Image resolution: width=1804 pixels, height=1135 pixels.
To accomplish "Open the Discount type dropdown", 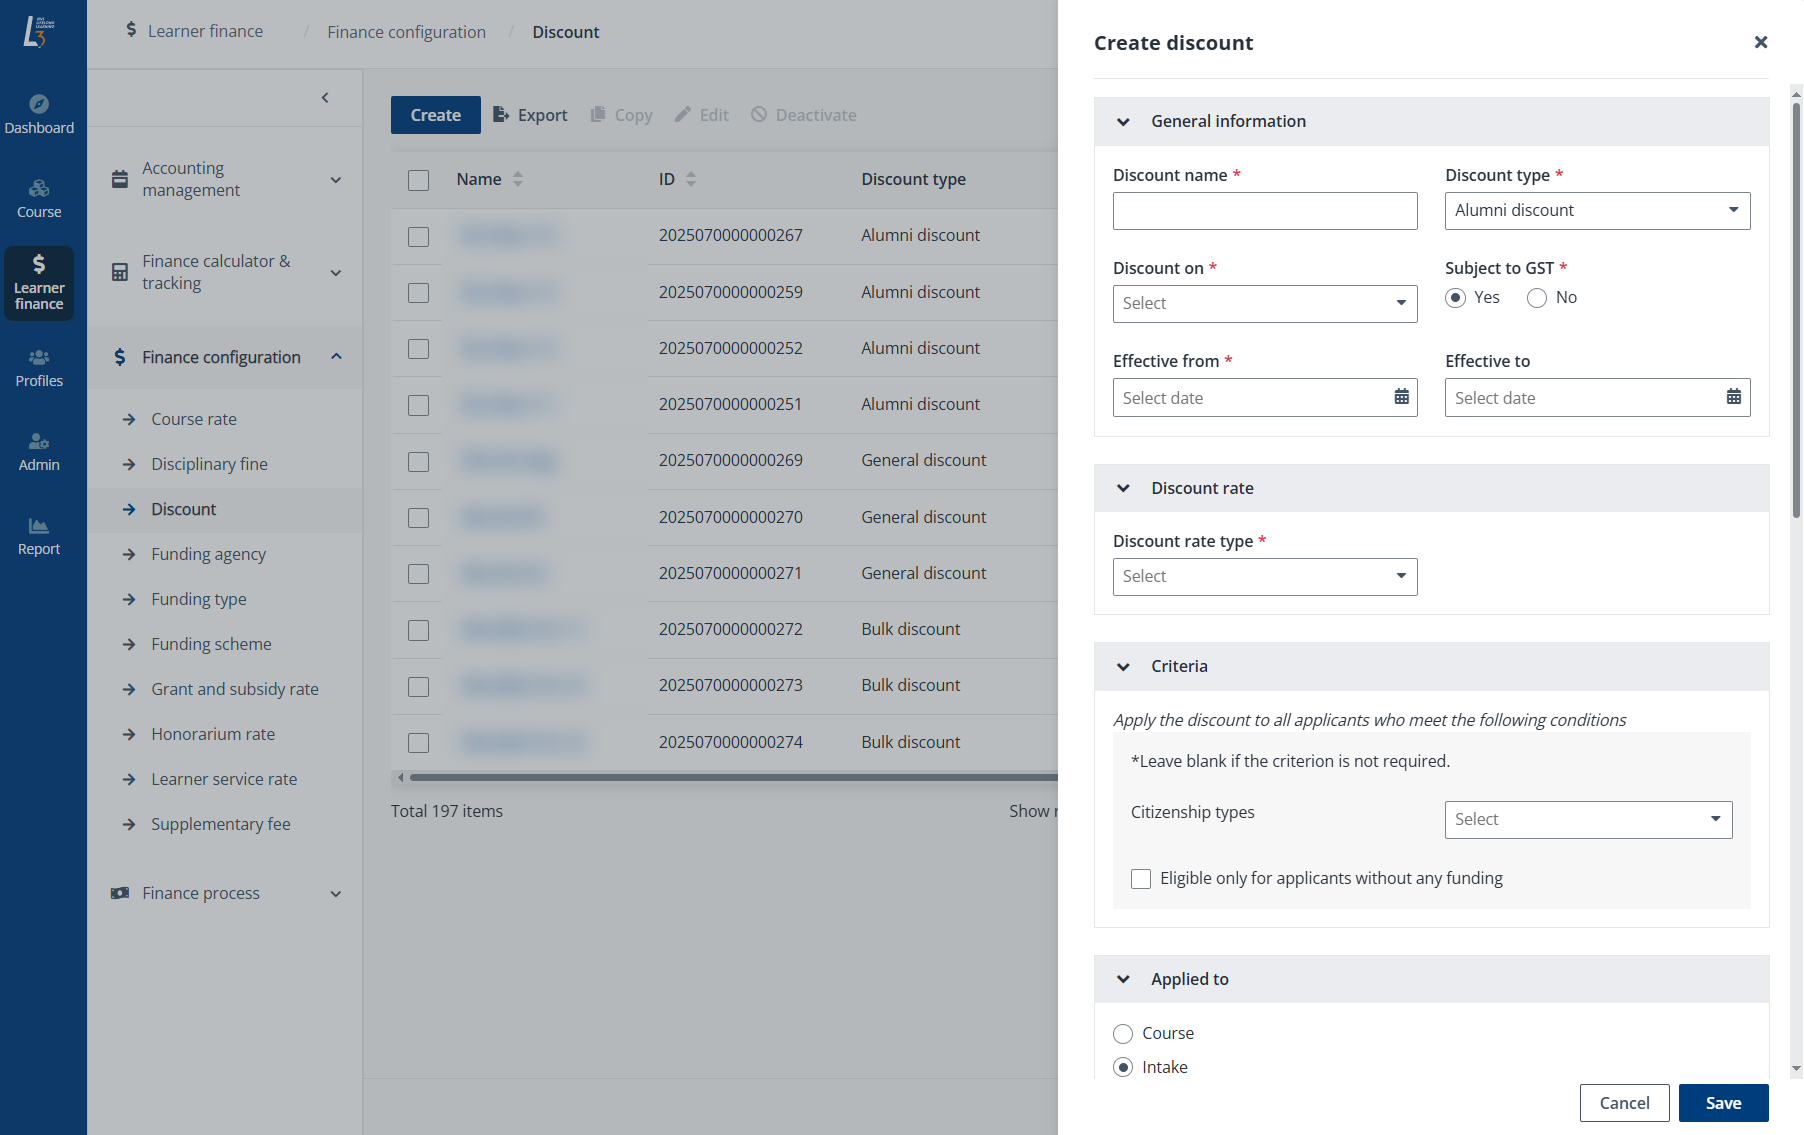I will tap(1597, 211).
